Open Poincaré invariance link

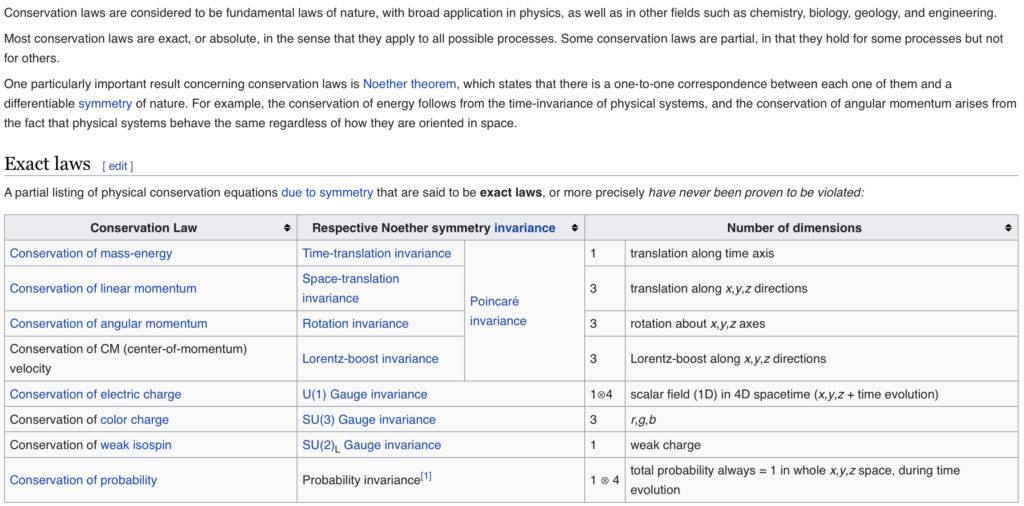pyautogui.click(x=498, y=311)
